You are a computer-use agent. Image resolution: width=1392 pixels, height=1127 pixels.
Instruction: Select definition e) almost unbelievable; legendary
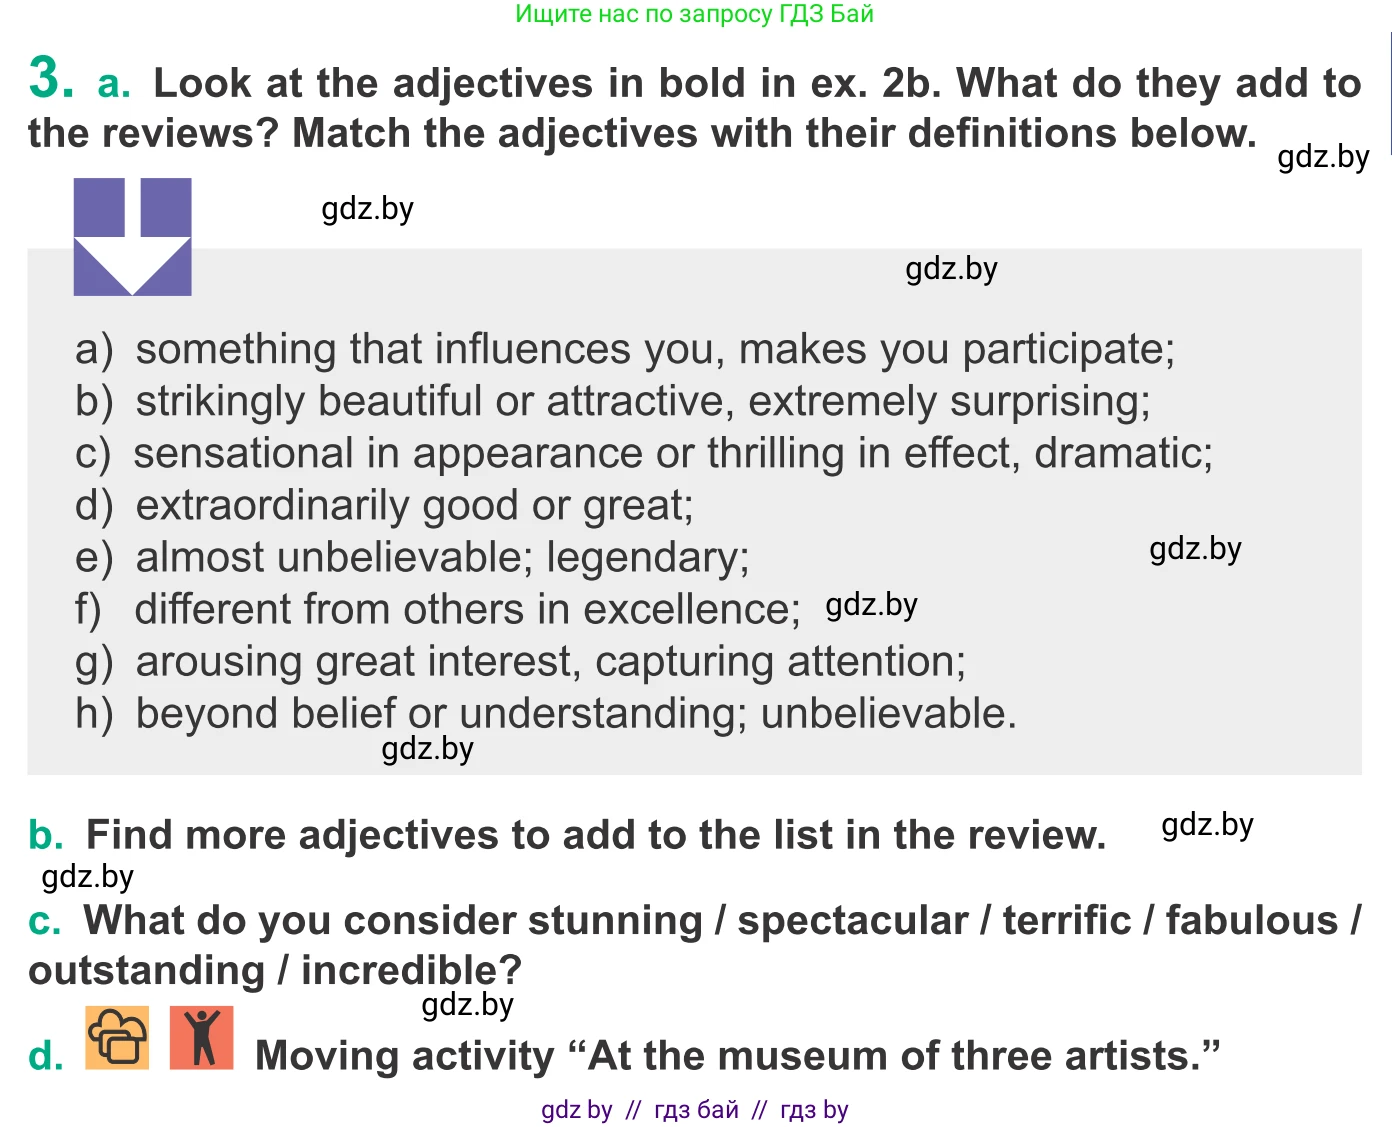[412, 557]
